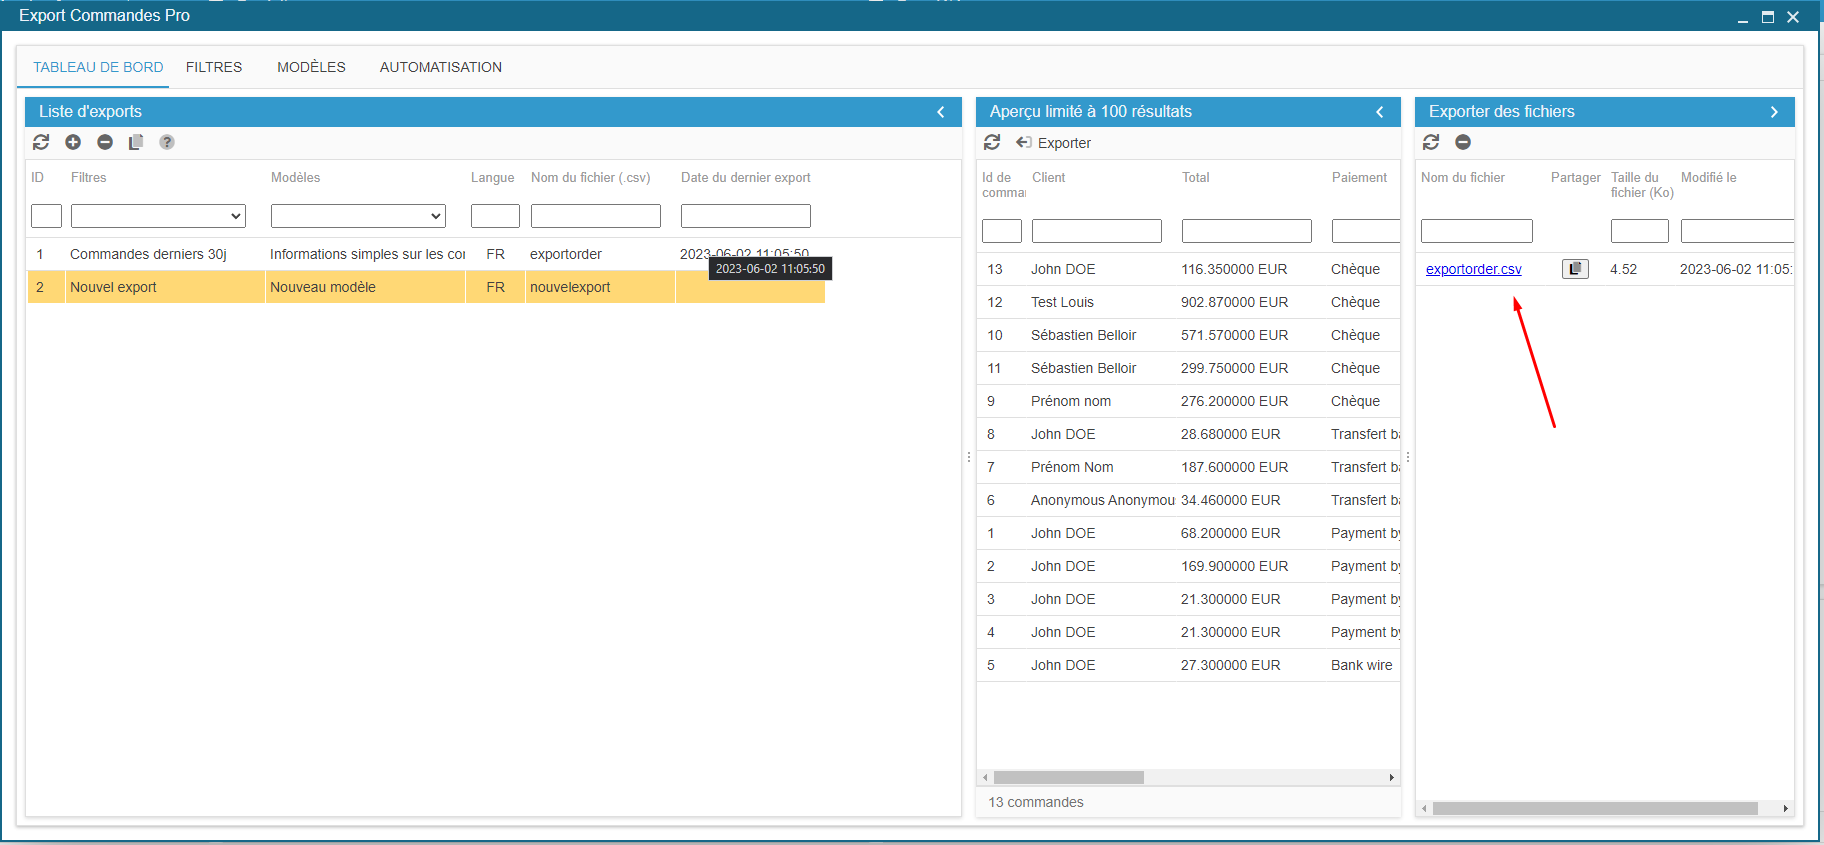The height and width of the screenshot is (845, 1824).
Task: Collapse the Aperçu preview panel
Action: click(1380, 112)
